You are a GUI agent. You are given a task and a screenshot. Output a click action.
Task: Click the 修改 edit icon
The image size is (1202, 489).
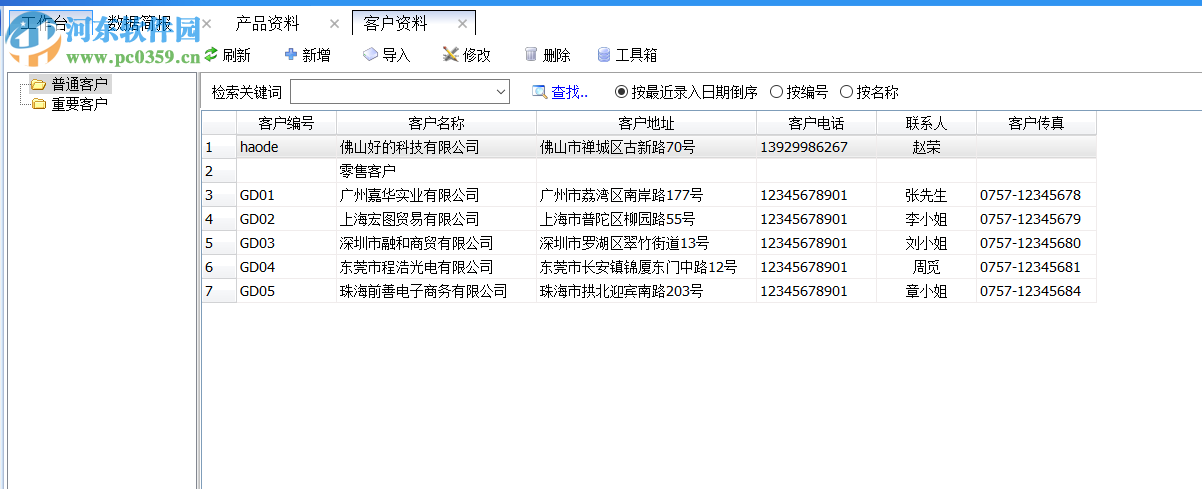click(451, 54)
